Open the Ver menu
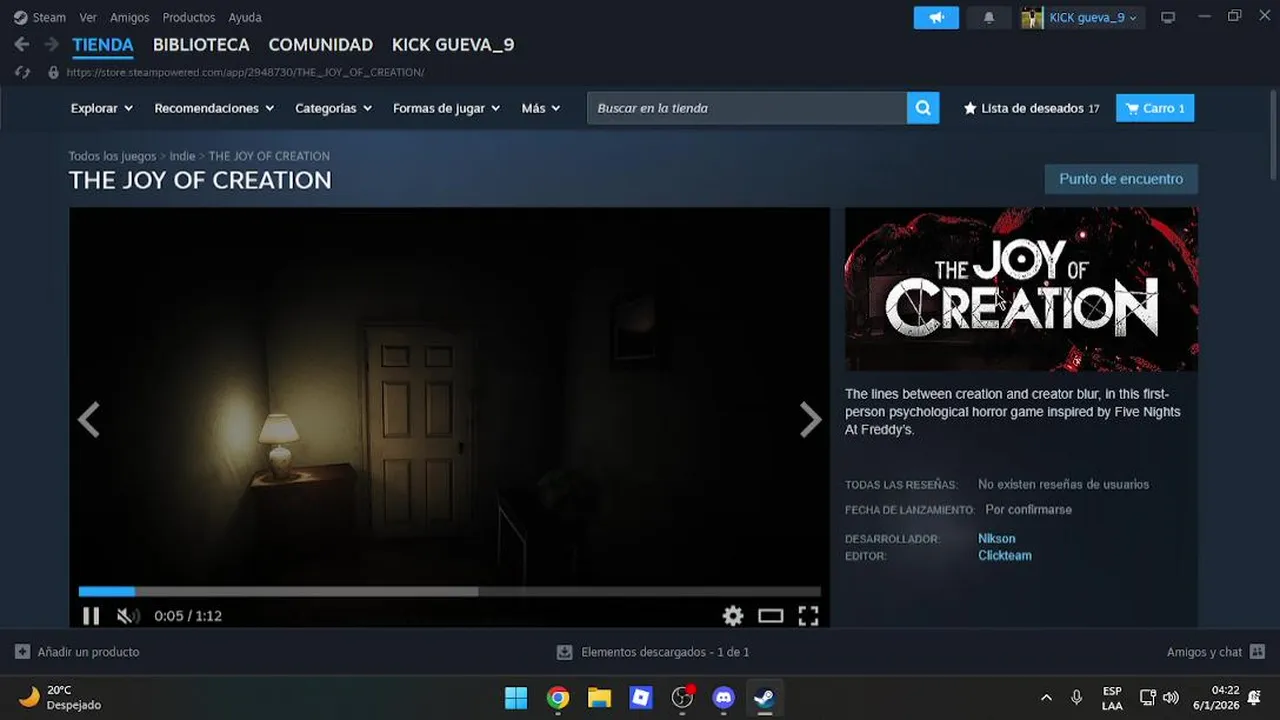Screen dimensions: 1280x720 [88, 17]
